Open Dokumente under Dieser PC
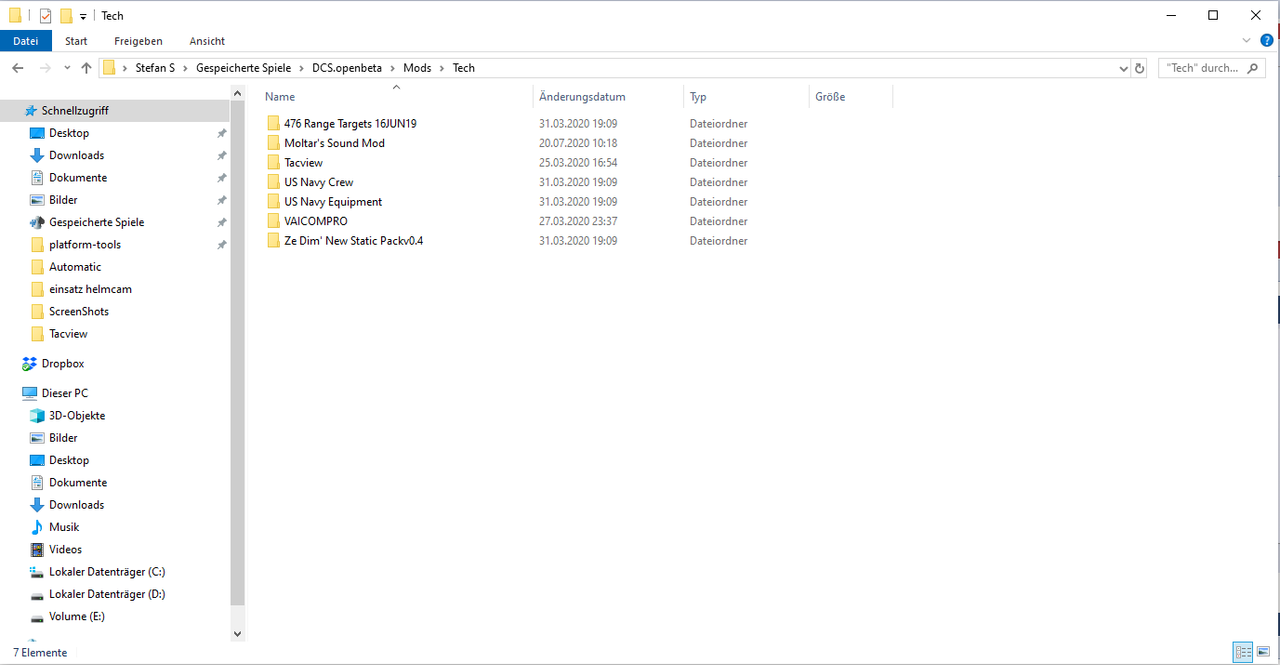Viewport: 1280px width, 665px height. [x=78, y=482]
